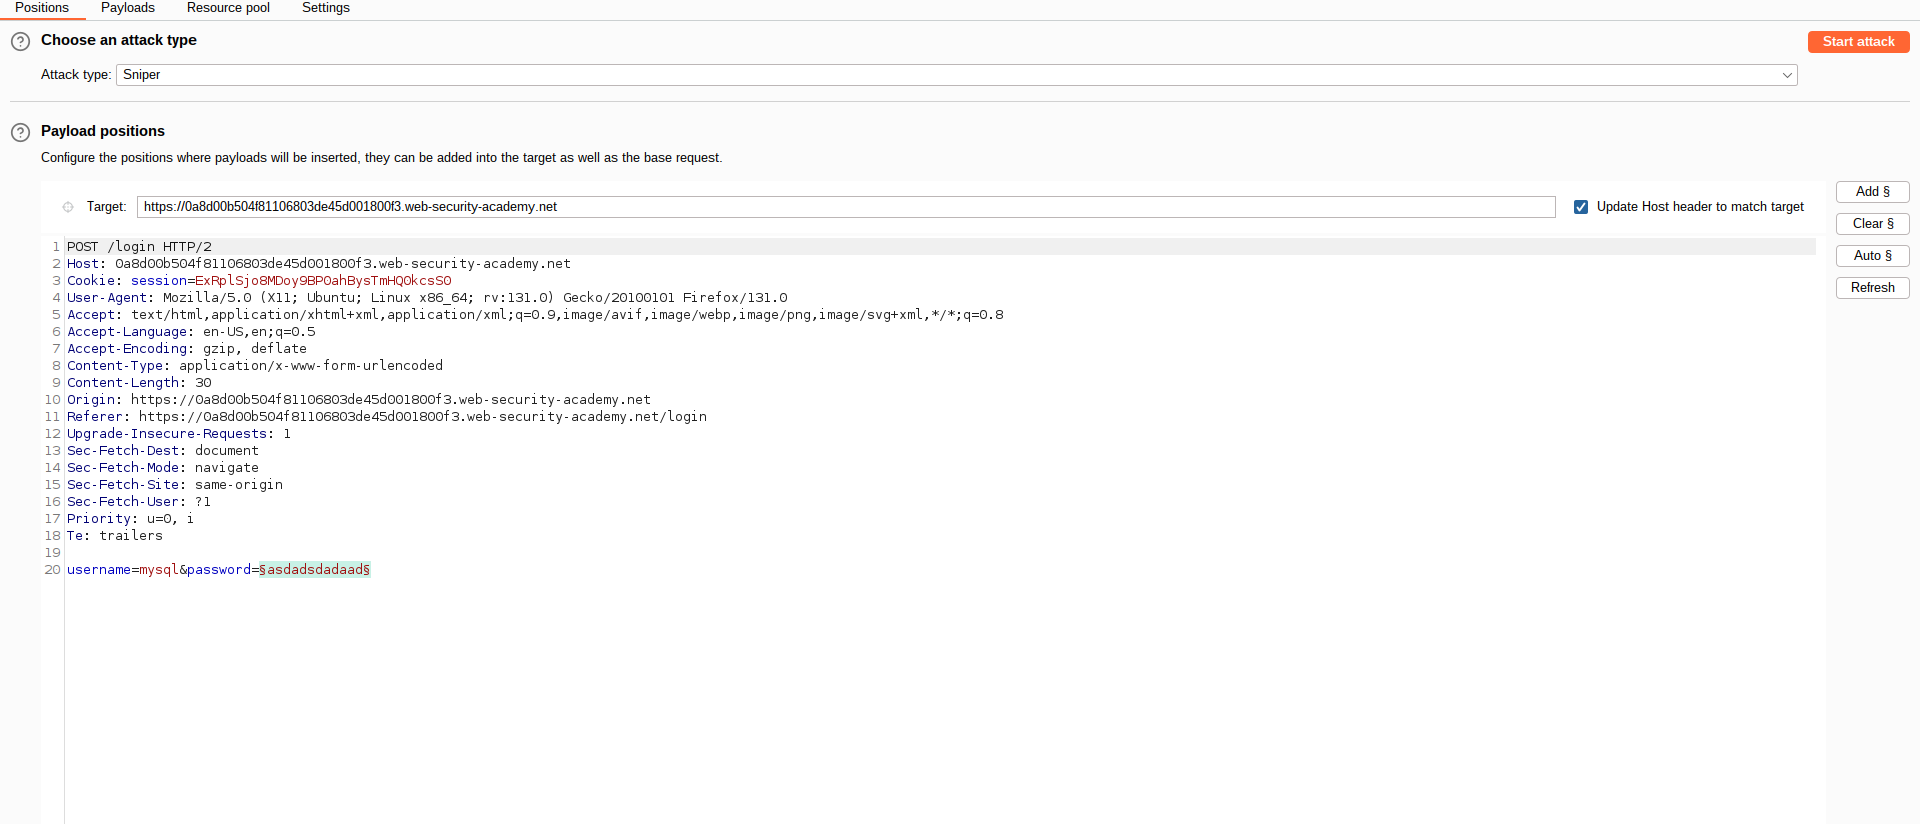The image size is (1920, 824).
Task: Click the Auto § button
Action: 1872,256
